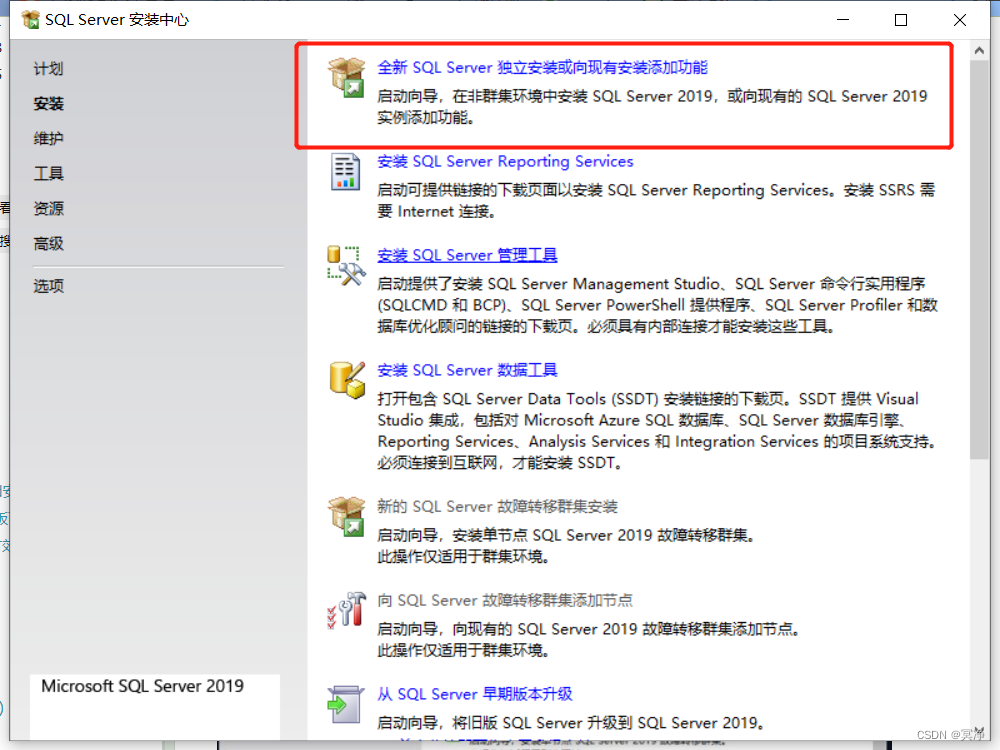Viewport: 1000px width, 750px height.
Task: Select 安装 in the left navigation
Action: pos(48,103)
